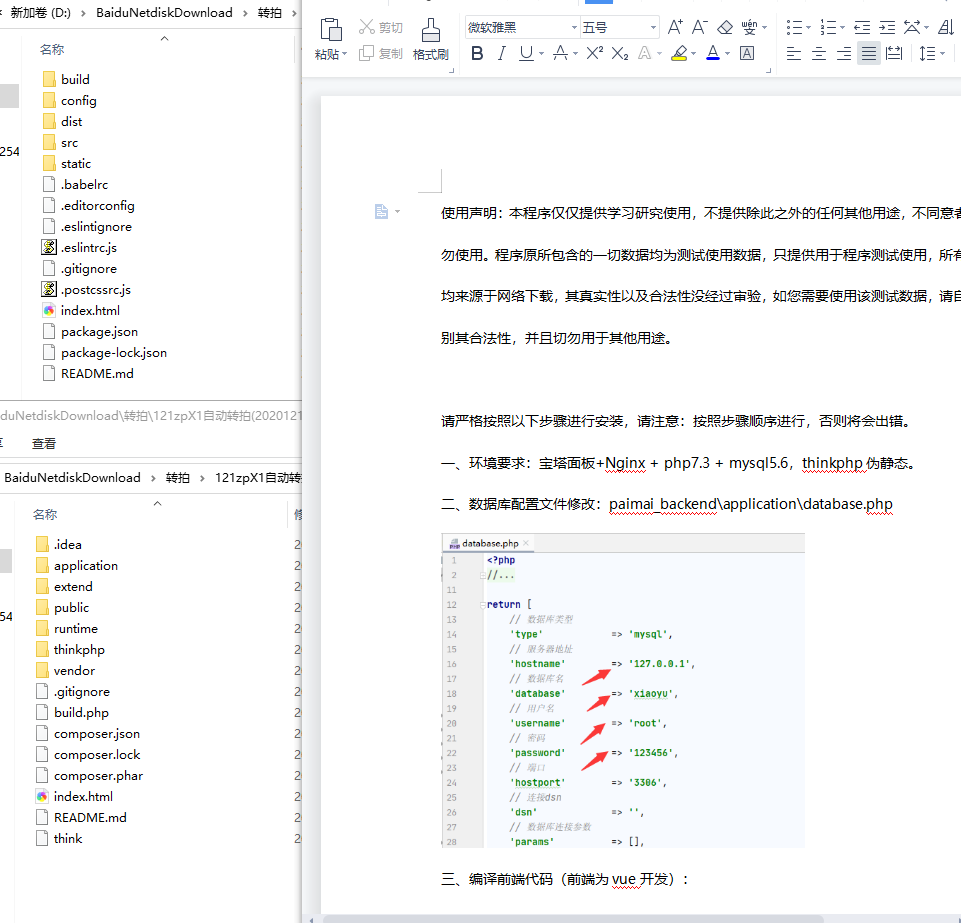Expand the line spacing dropdown arrow
This screenshot has width=961, height=923.
[943, 54]
